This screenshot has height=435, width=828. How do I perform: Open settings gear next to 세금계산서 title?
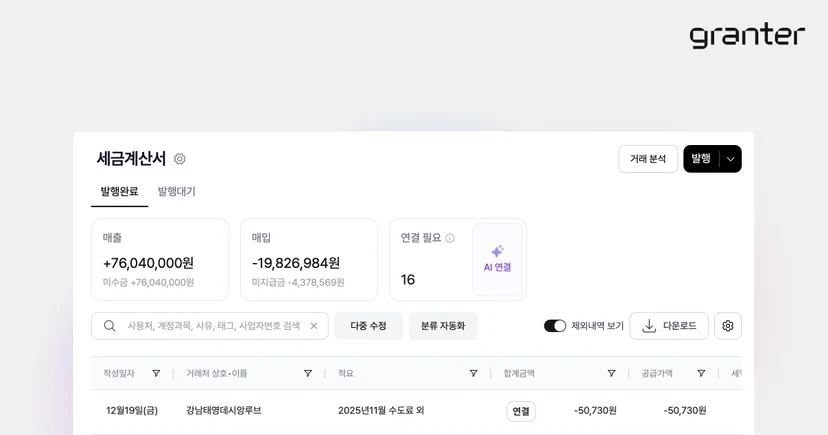click(x=180, y=159)
